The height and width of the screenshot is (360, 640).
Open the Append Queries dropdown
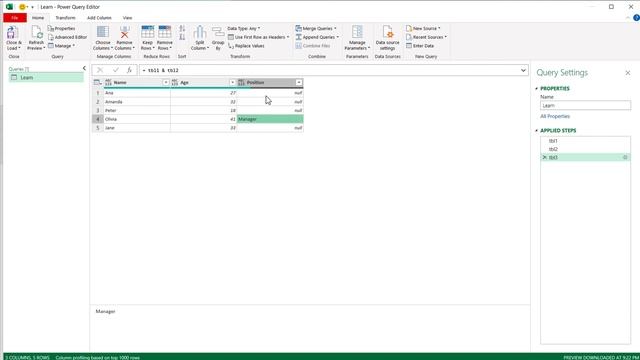tap(317, 37)
